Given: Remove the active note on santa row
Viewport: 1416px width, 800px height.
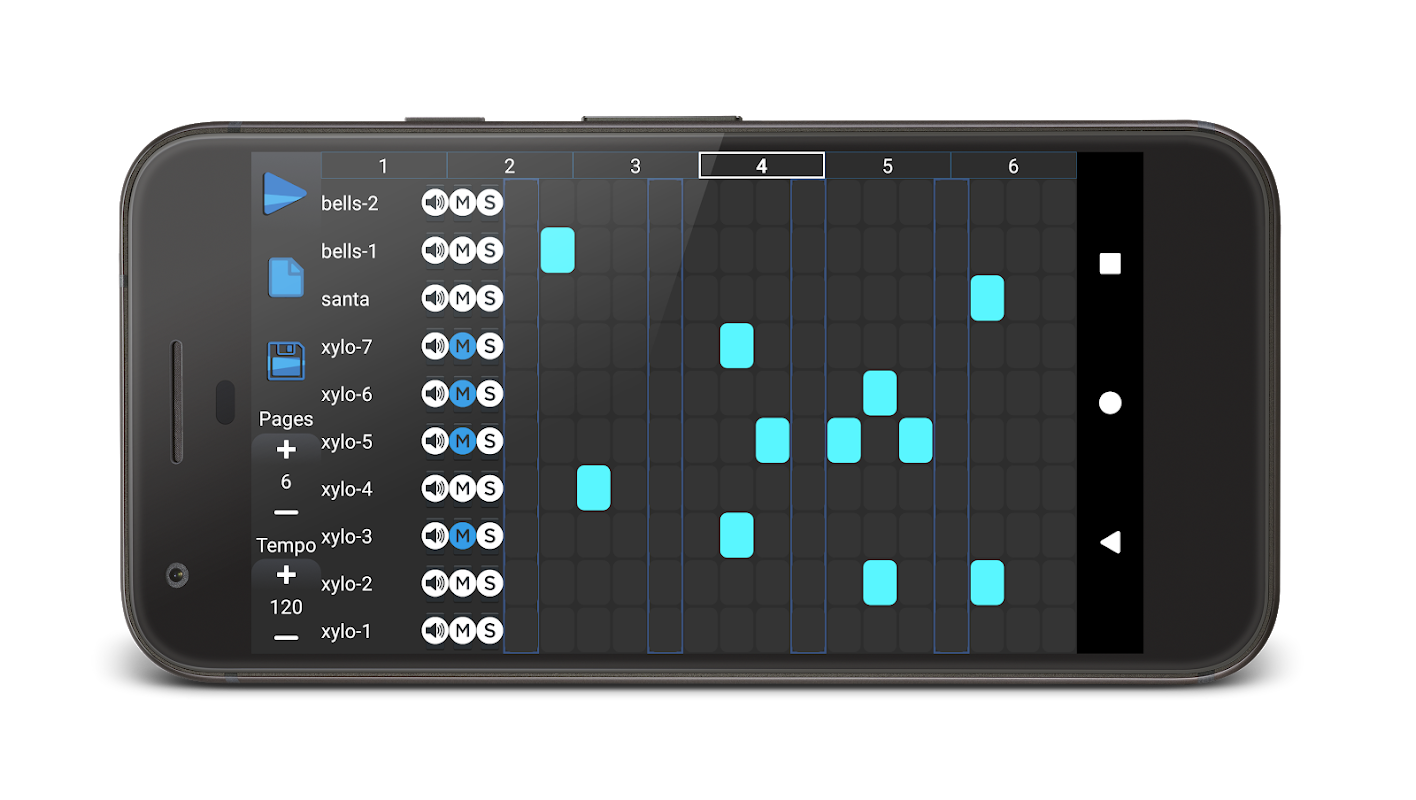Looking at the screenshot, I should coord(987,298).
